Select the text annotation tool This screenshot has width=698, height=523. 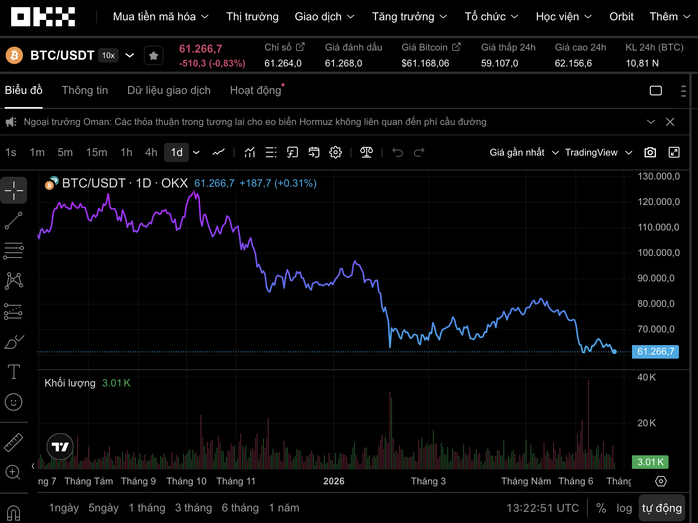tap(13, 371)
